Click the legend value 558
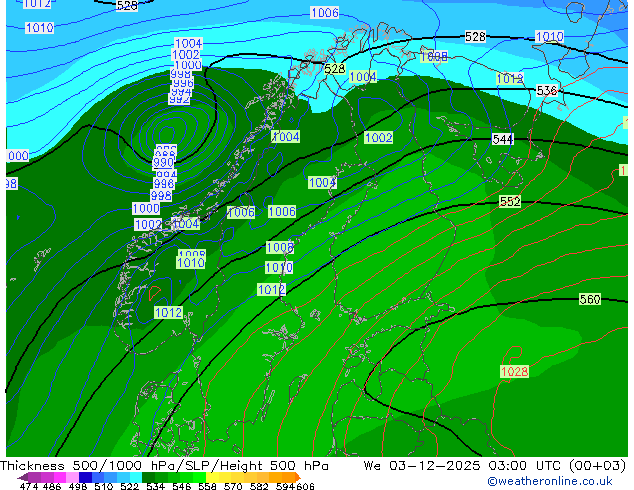The image size is (634, 490). [207, 486]
